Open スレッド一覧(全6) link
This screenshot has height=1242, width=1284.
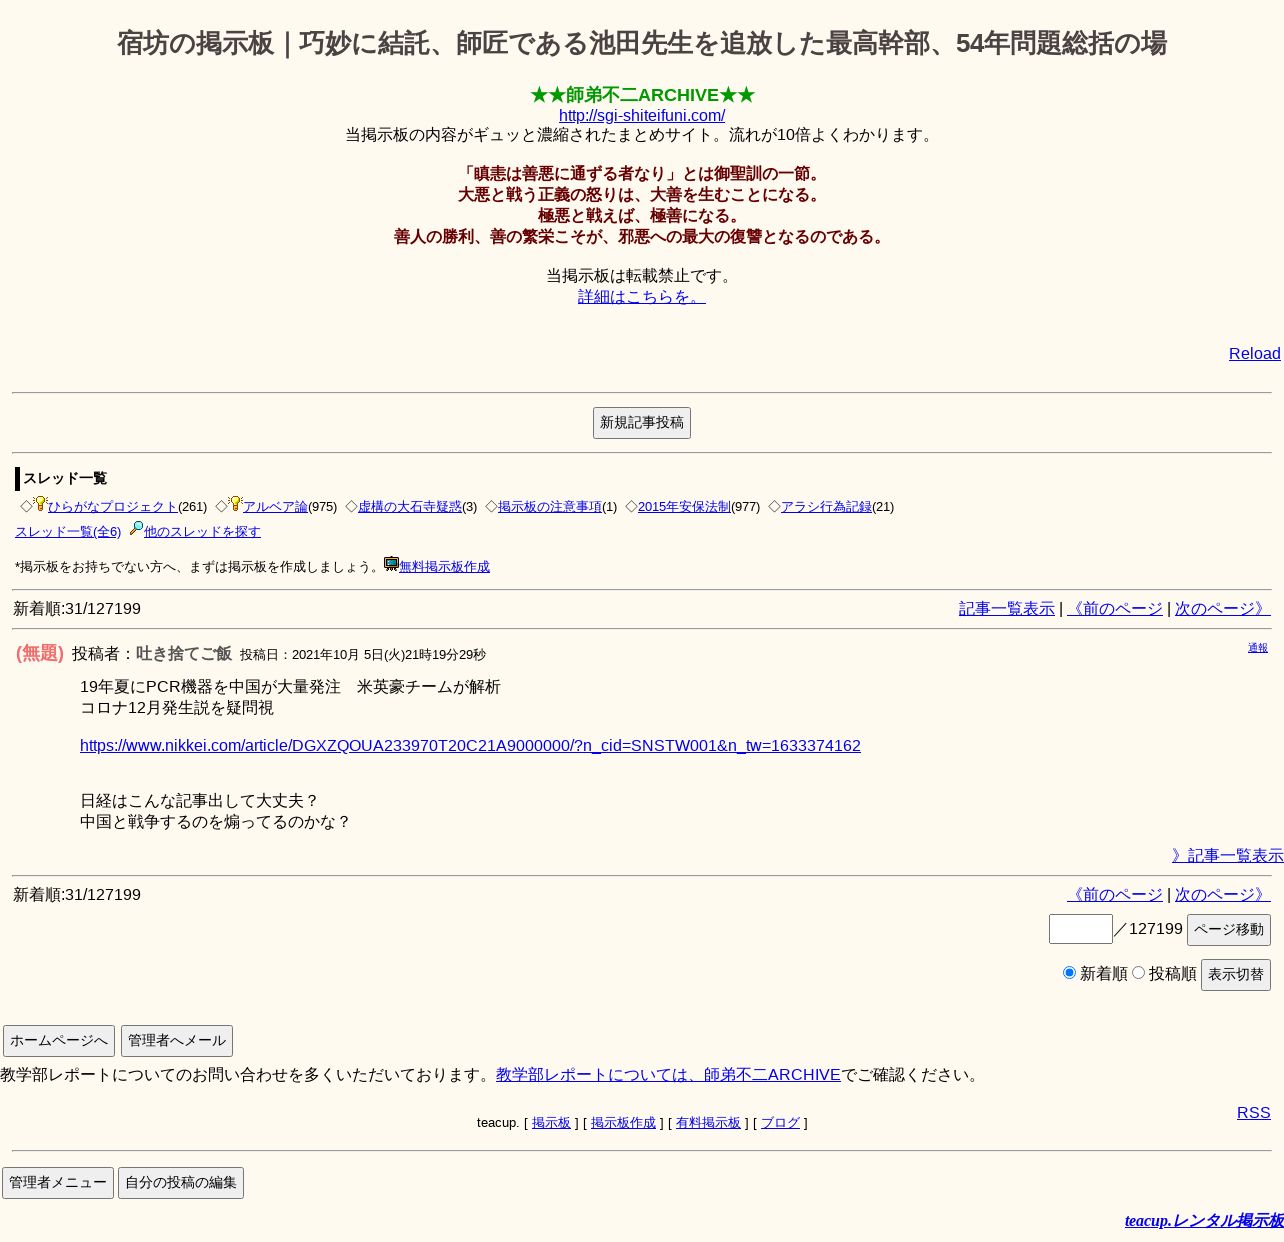[68, 532]
